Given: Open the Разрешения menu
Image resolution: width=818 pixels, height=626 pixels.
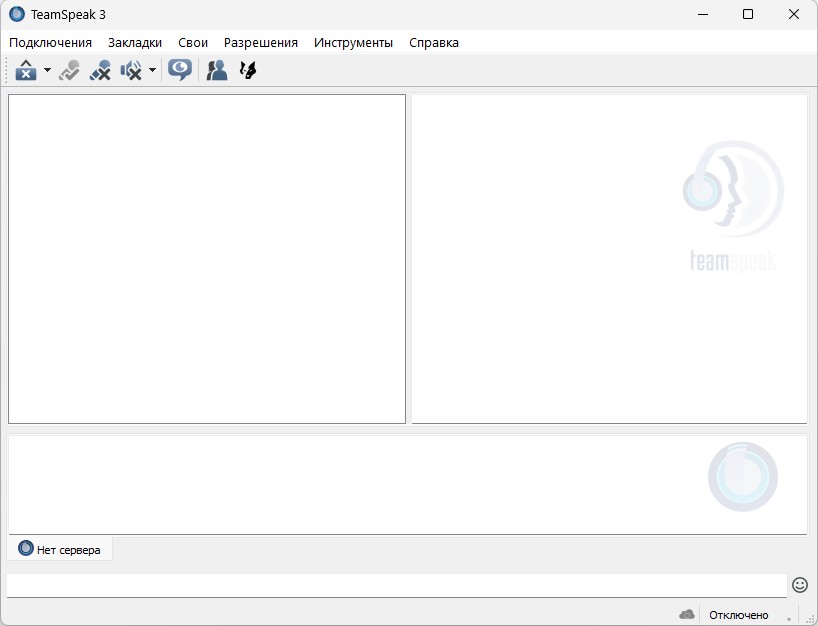Looking at the screenshot, I should pyautogui.click(x=261, y=43).
